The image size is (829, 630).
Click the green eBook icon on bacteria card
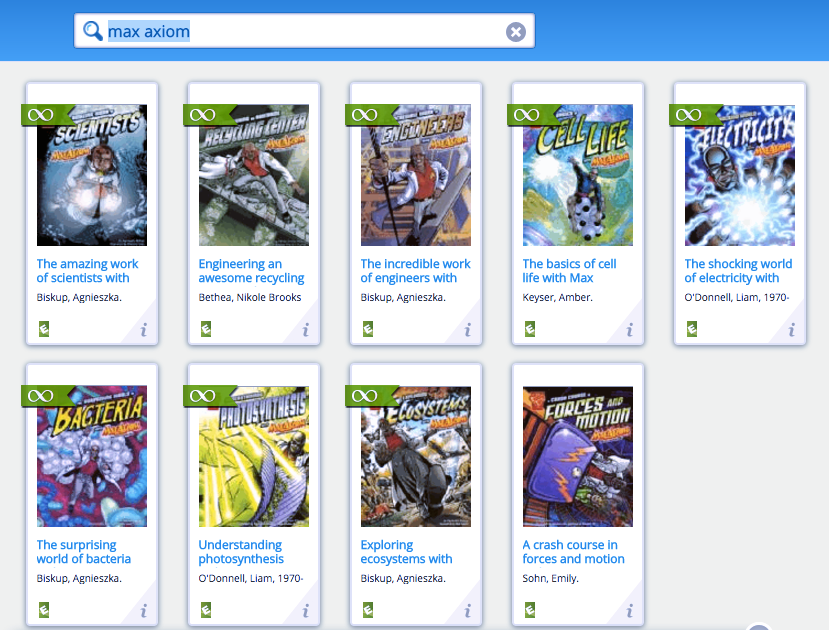(44, 610)
